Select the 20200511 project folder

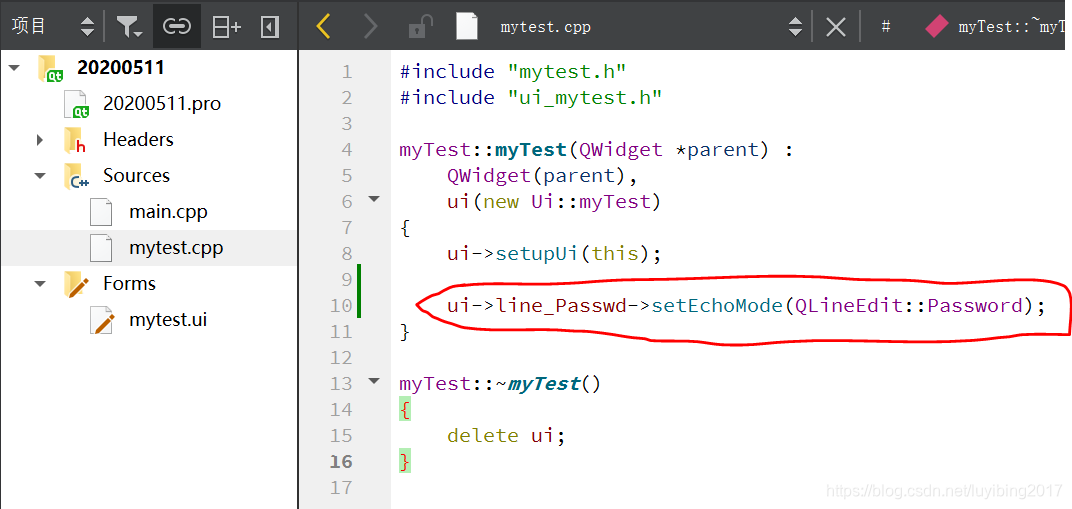point(120,67)
